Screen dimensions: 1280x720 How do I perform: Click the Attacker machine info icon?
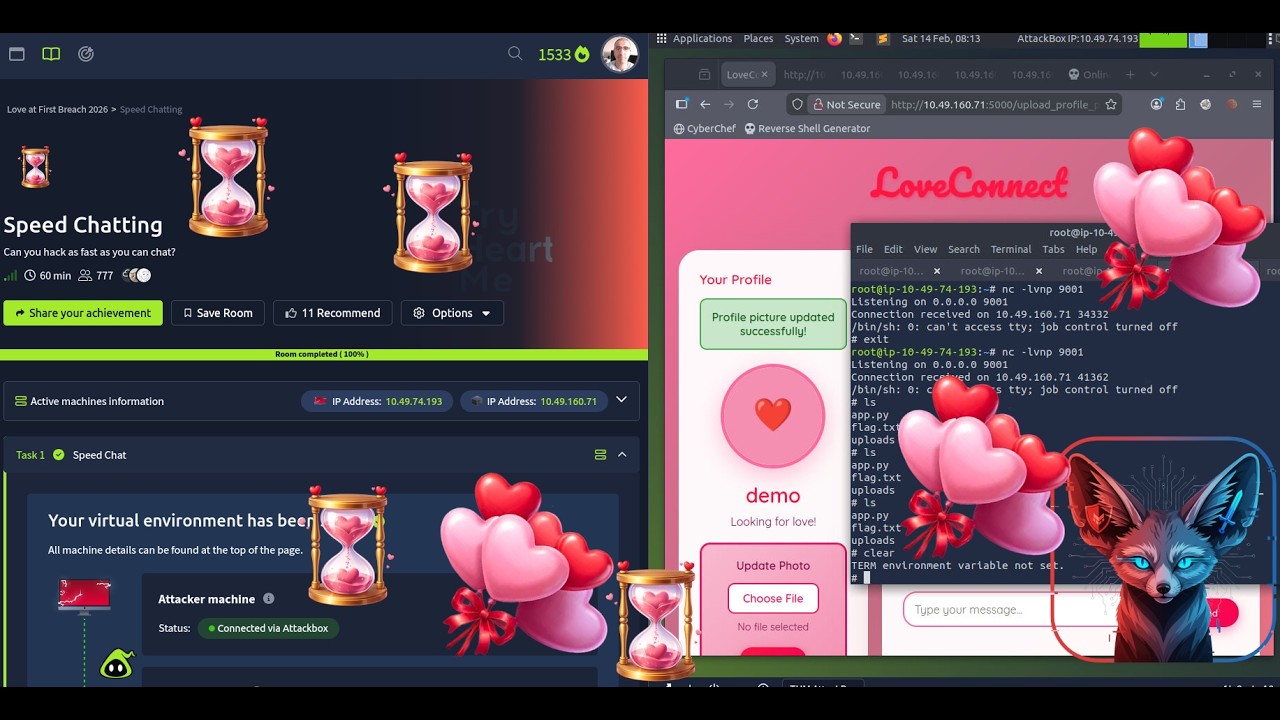[x=268, y=599]
